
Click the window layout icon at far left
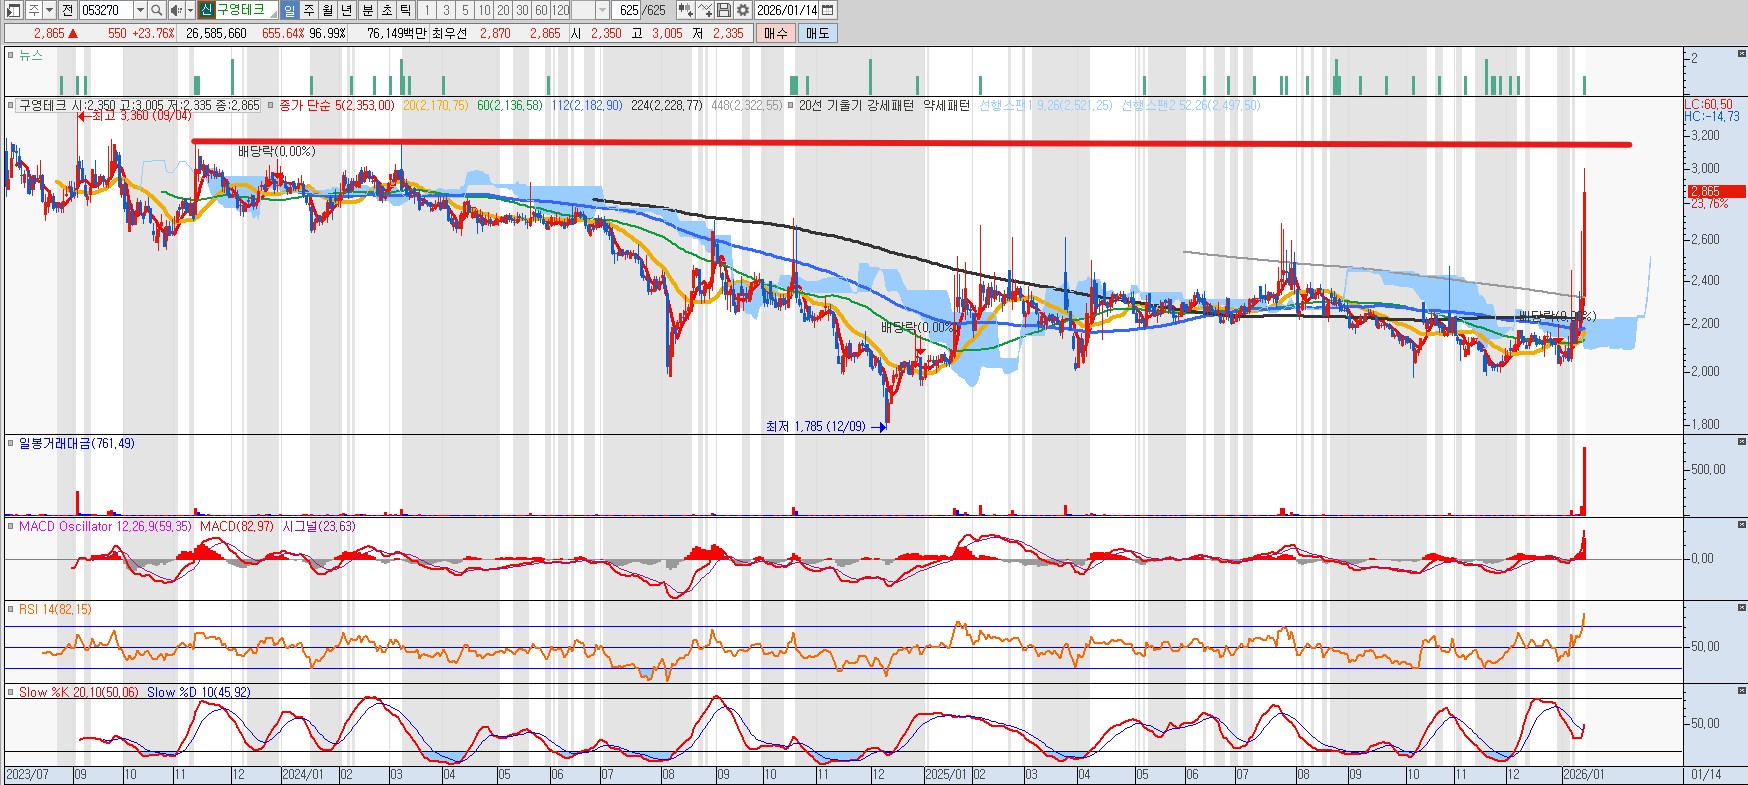click(x=13, y=10)
